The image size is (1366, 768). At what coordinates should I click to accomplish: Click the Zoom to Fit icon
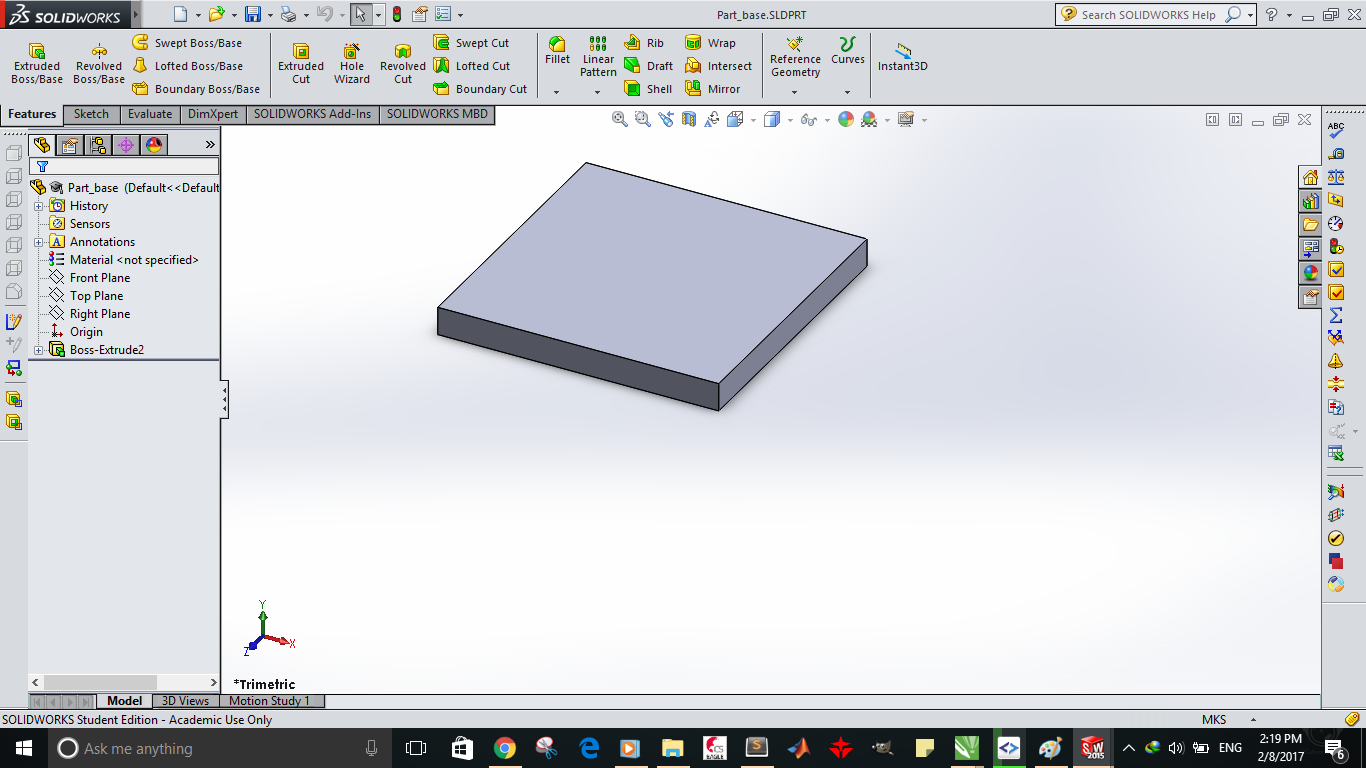620,119
